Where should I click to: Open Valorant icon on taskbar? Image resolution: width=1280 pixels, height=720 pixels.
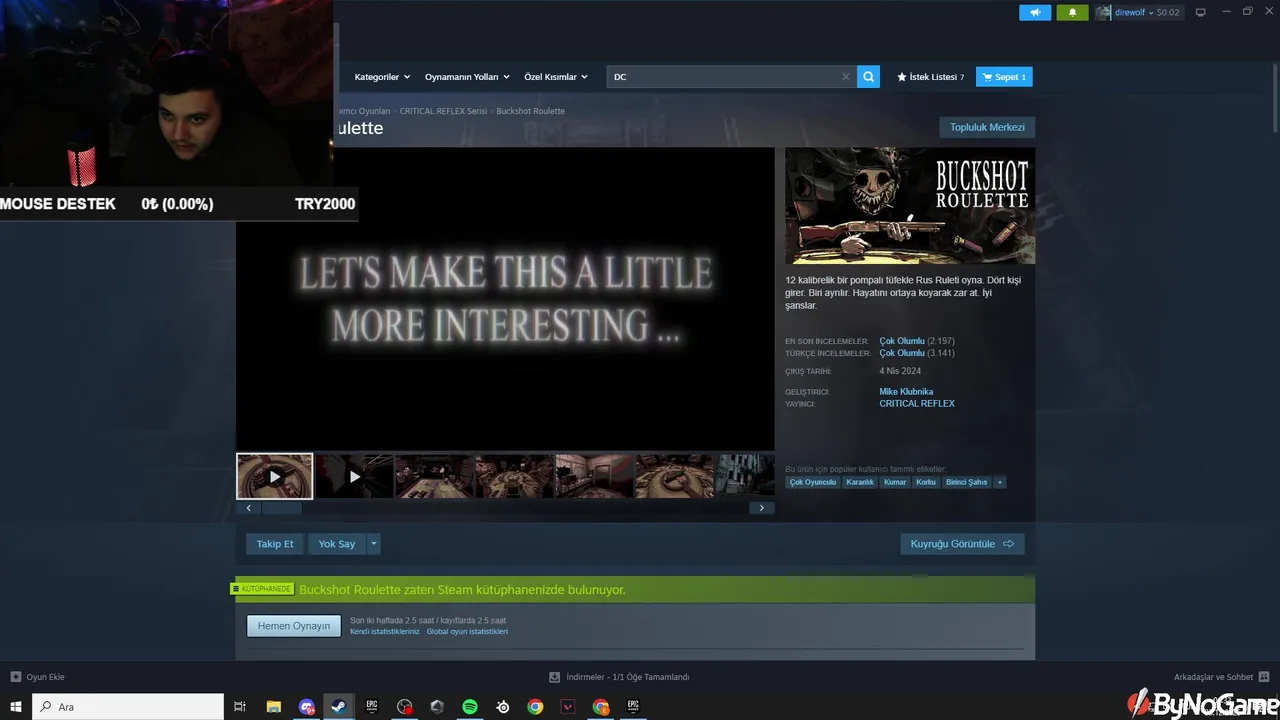pos(568,707)
